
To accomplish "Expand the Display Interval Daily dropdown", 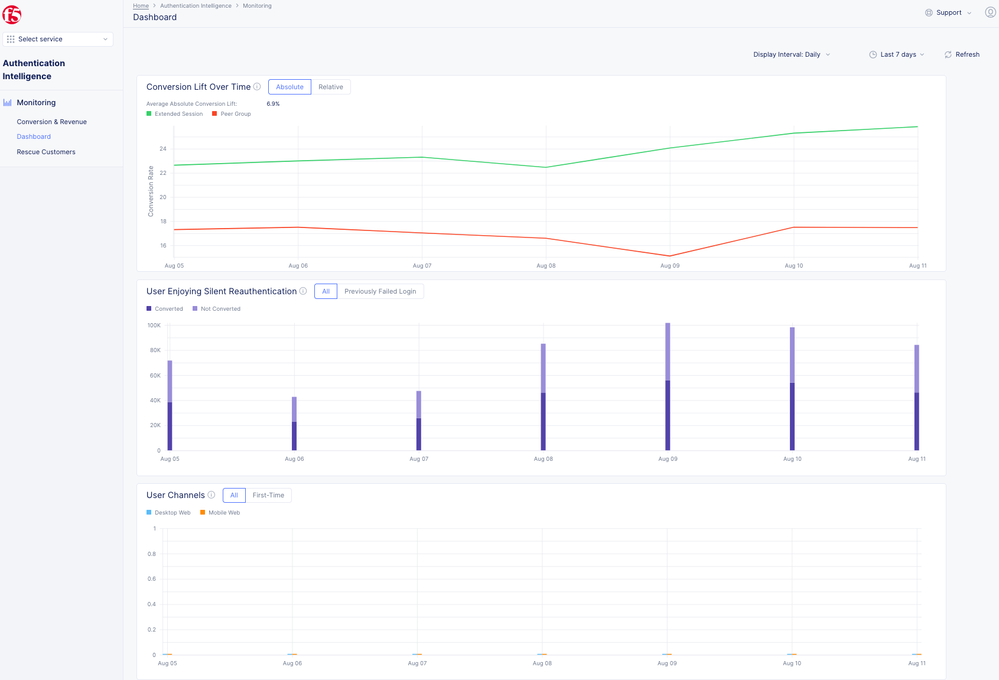I will point(791,55).
